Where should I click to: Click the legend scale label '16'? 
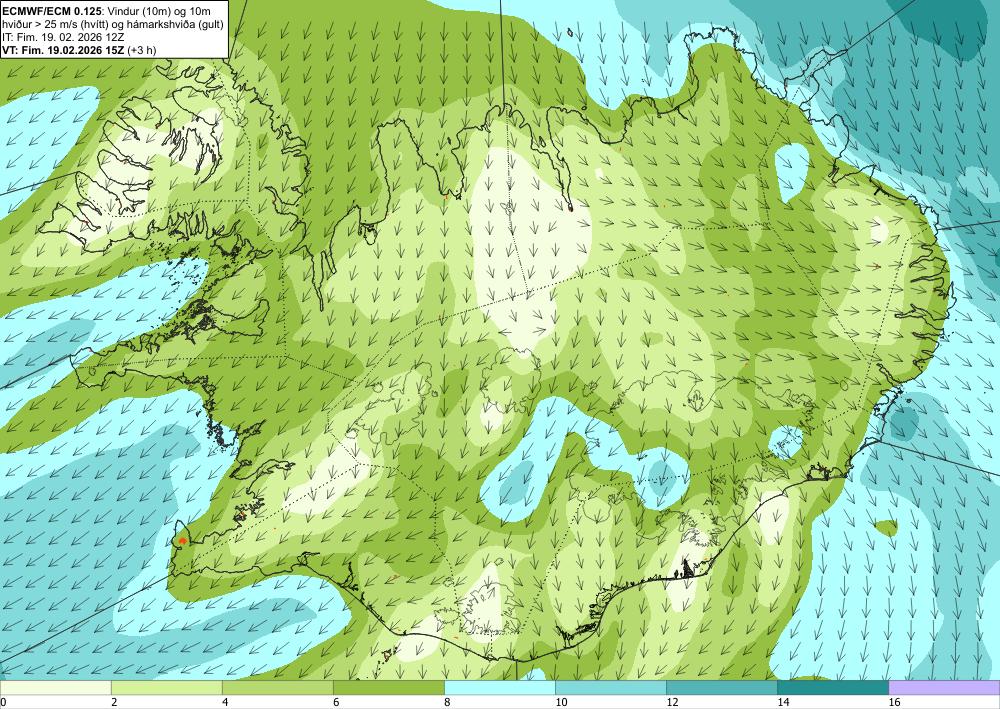pos(894,703)
